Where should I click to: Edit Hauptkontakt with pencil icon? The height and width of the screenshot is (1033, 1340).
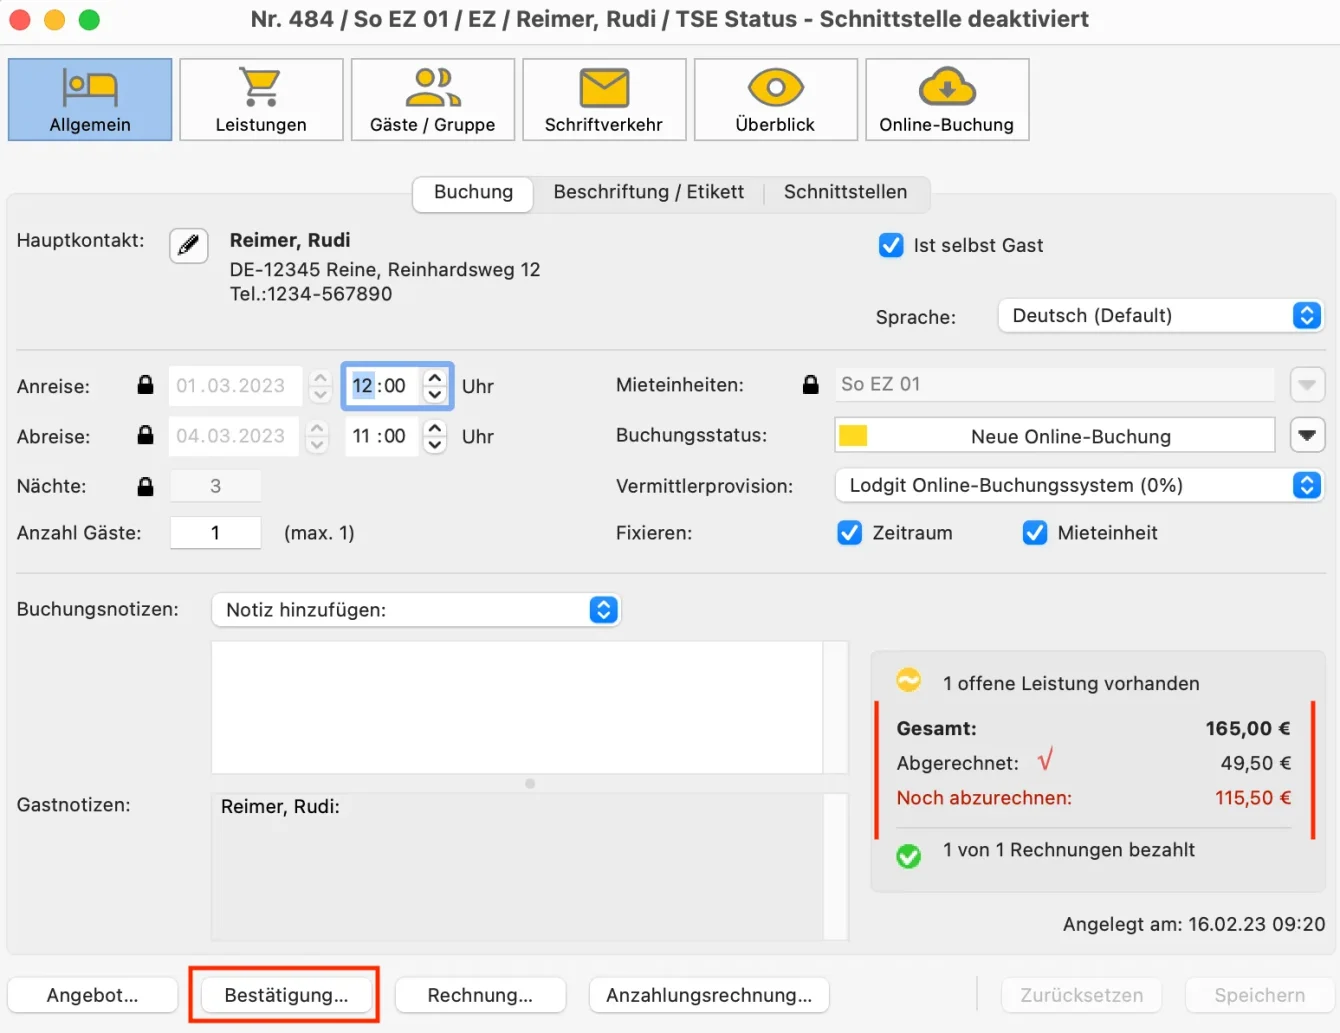(189, 245)
